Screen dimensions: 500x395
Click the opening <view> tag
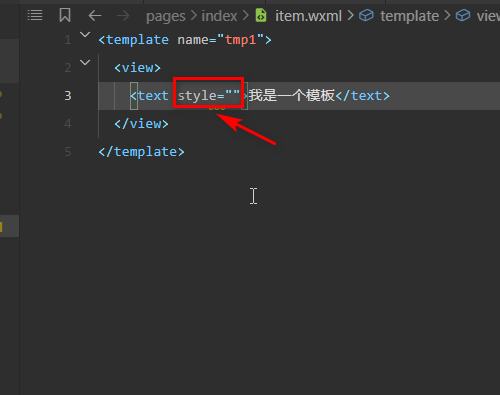pos(137,68)
